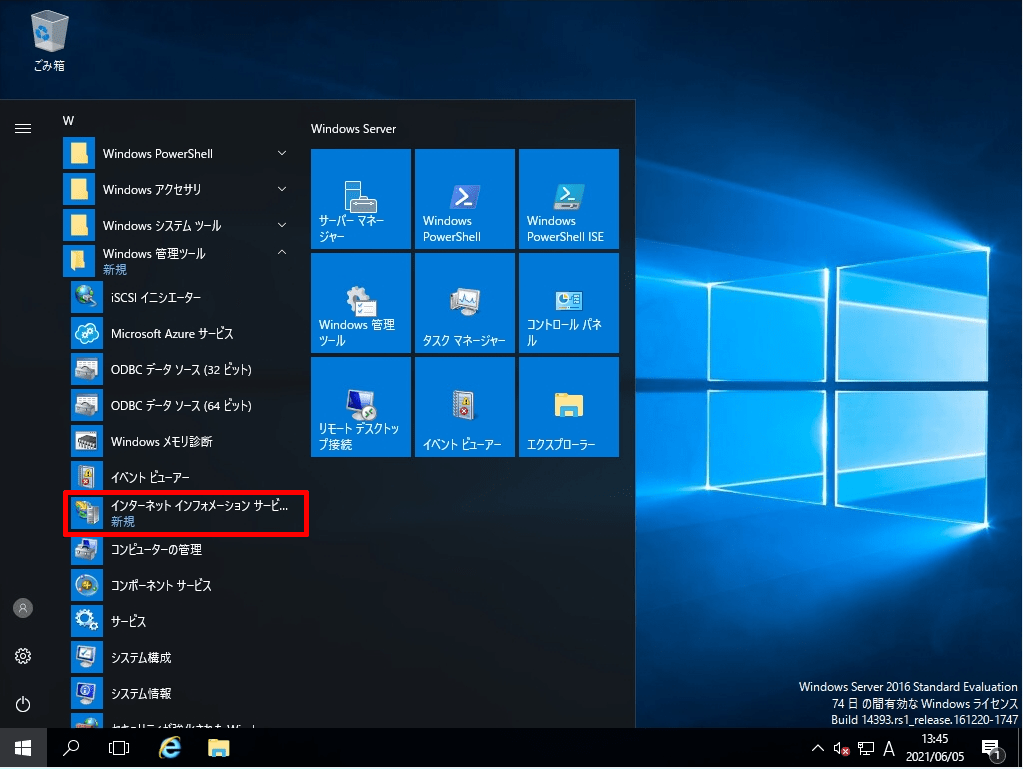Open the Start menu hamburger navigation
The height and width of the screenshot is (769, 1023).
coord(22,128)
